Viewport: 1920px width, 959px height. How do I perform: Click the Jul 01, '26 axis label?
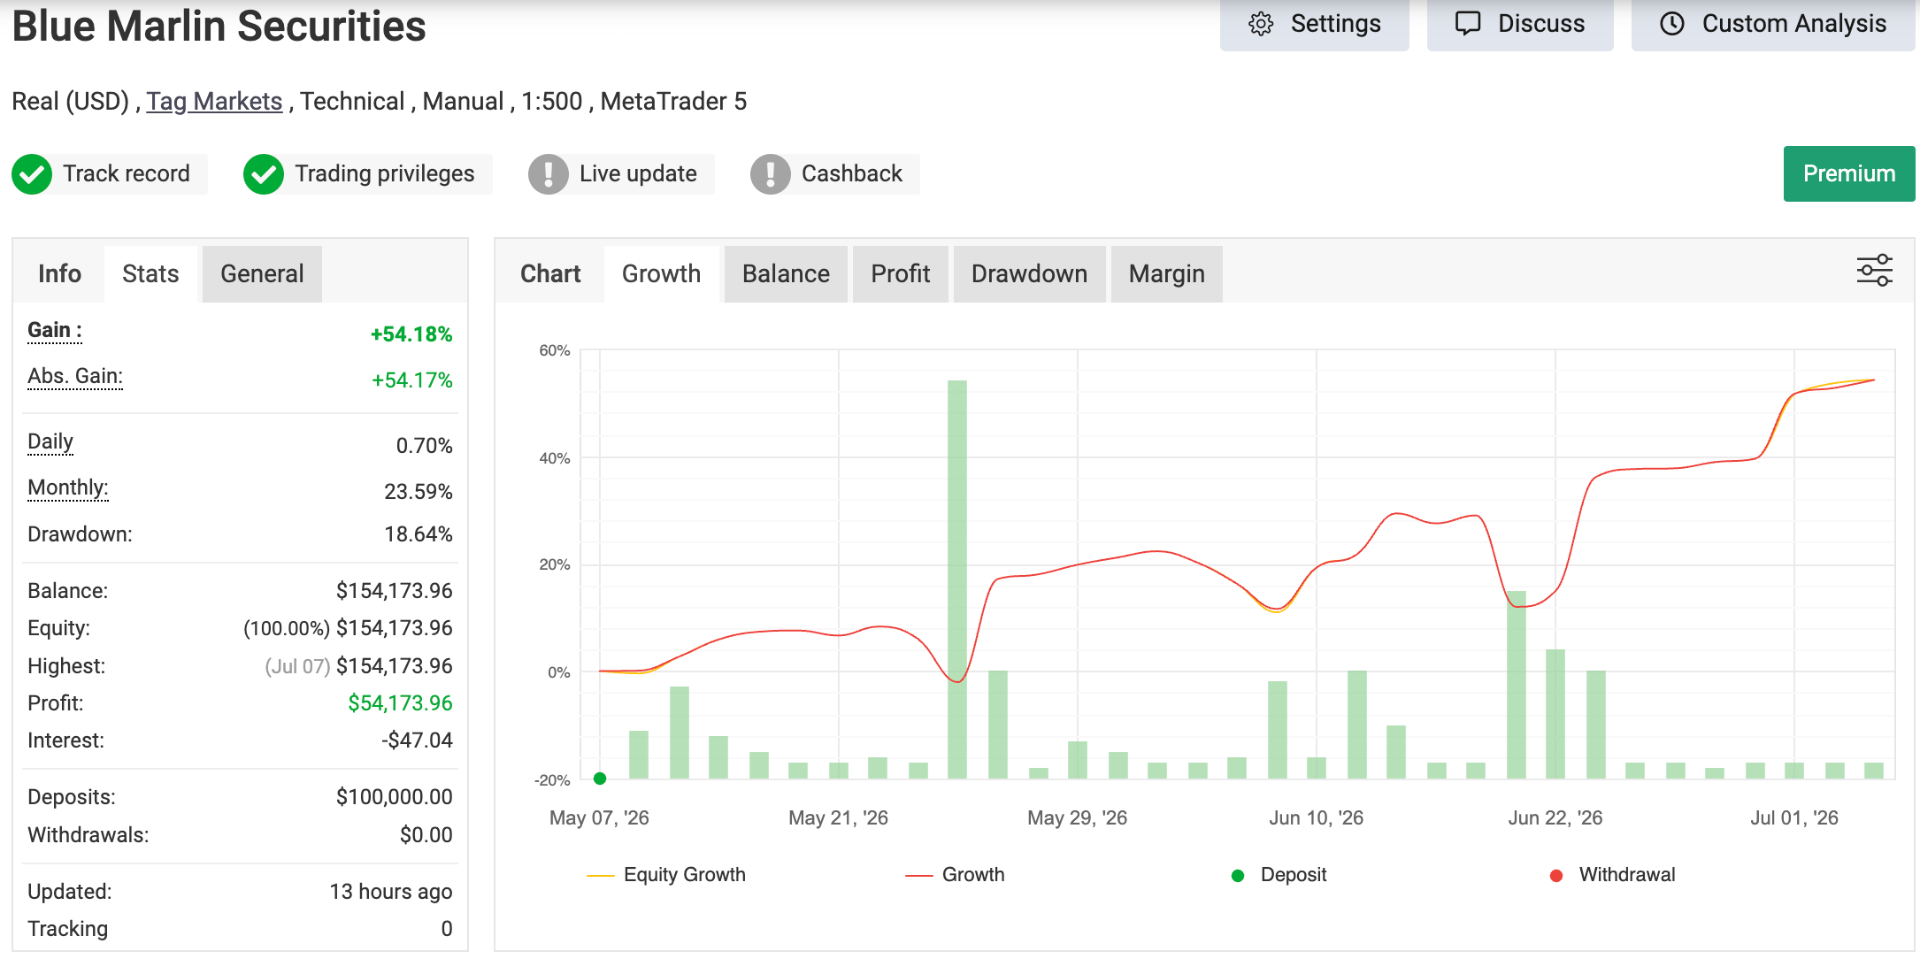point(1794,818)
